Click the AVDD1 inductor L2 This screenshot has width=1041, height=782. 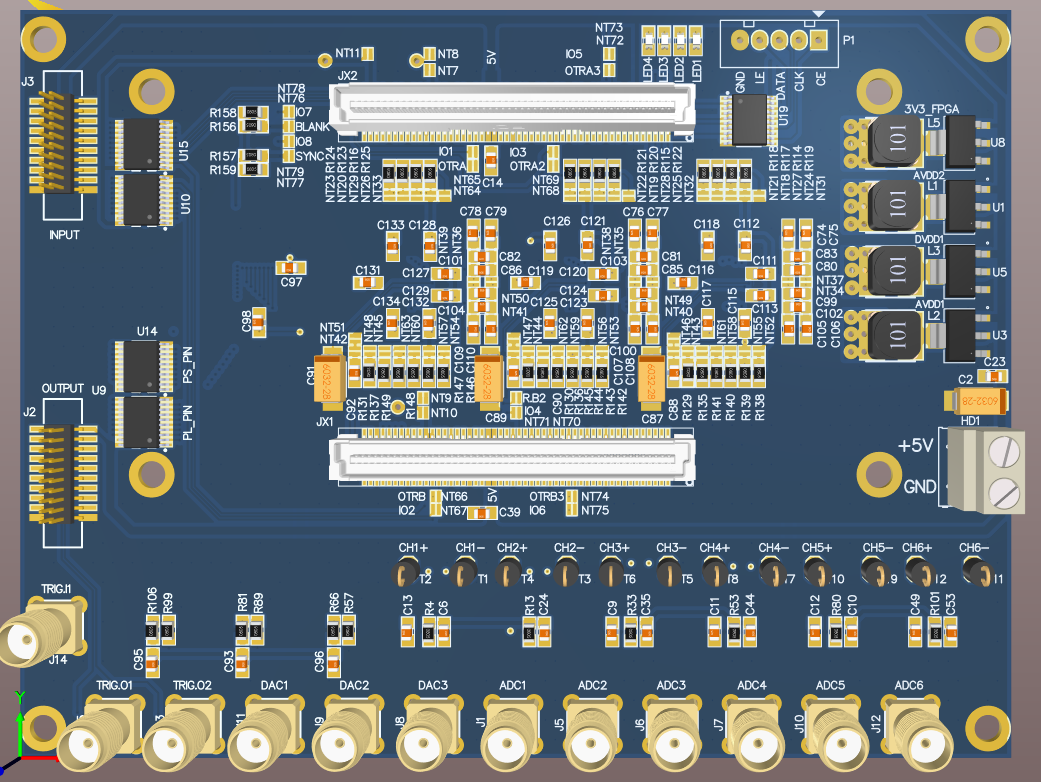point(895,336)
